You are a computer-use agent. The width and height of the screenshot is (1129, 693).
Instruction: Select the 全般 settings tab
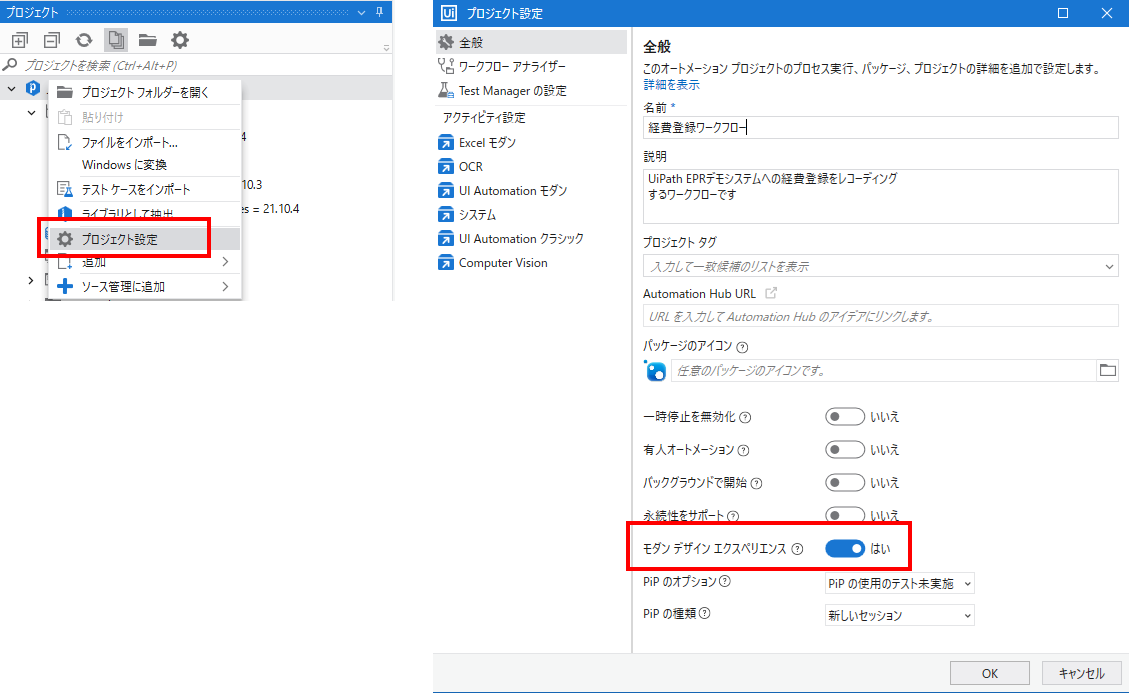[531, 43]
